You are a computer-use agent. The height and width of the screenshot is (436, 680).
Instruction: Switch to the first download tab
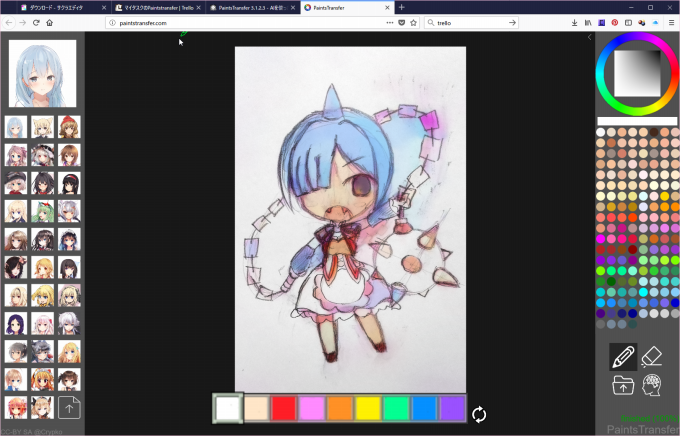pyautogui.click(x=64, y=7)
